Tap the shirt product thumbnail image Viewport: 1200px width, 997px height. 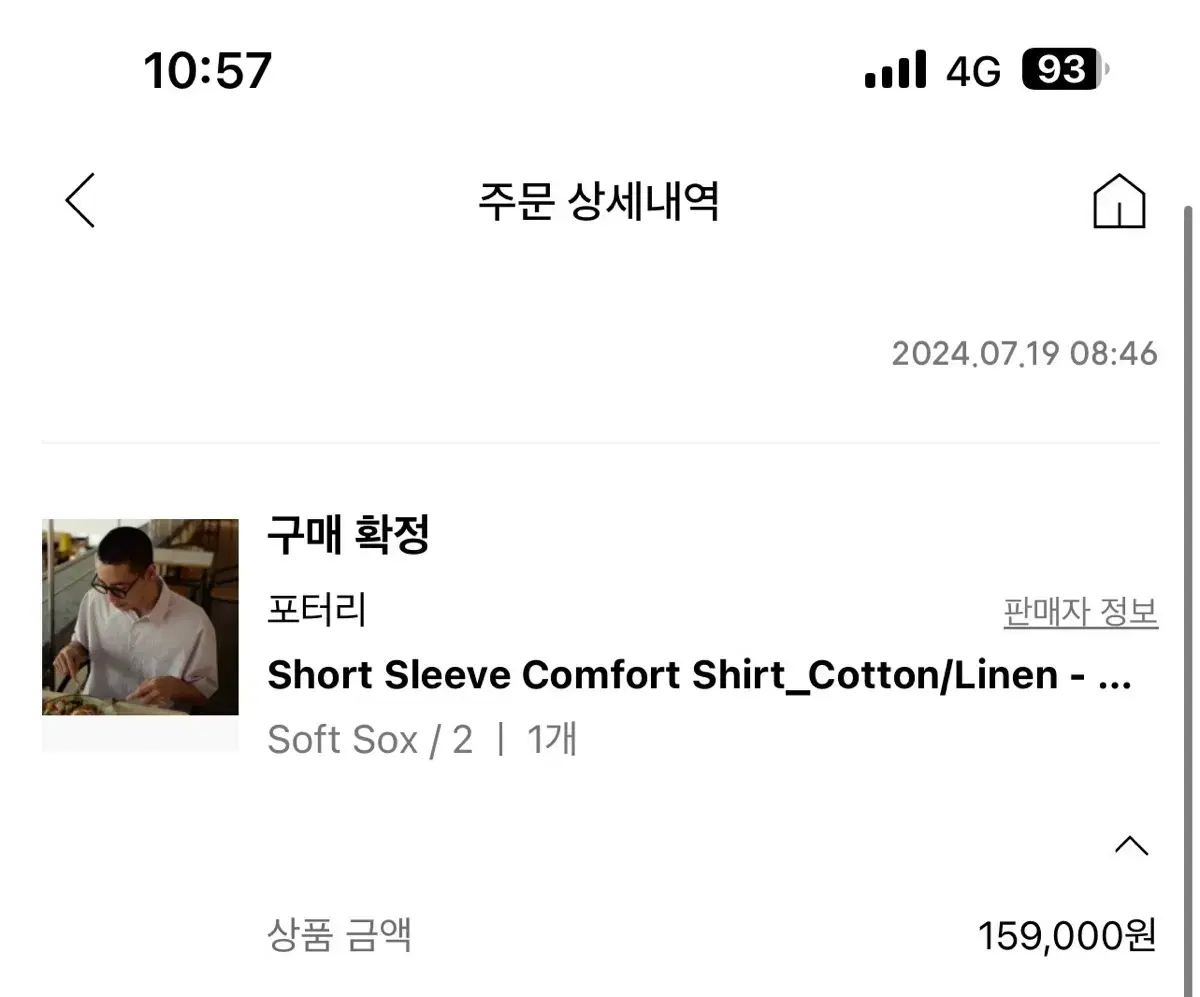tap(140, 617)
